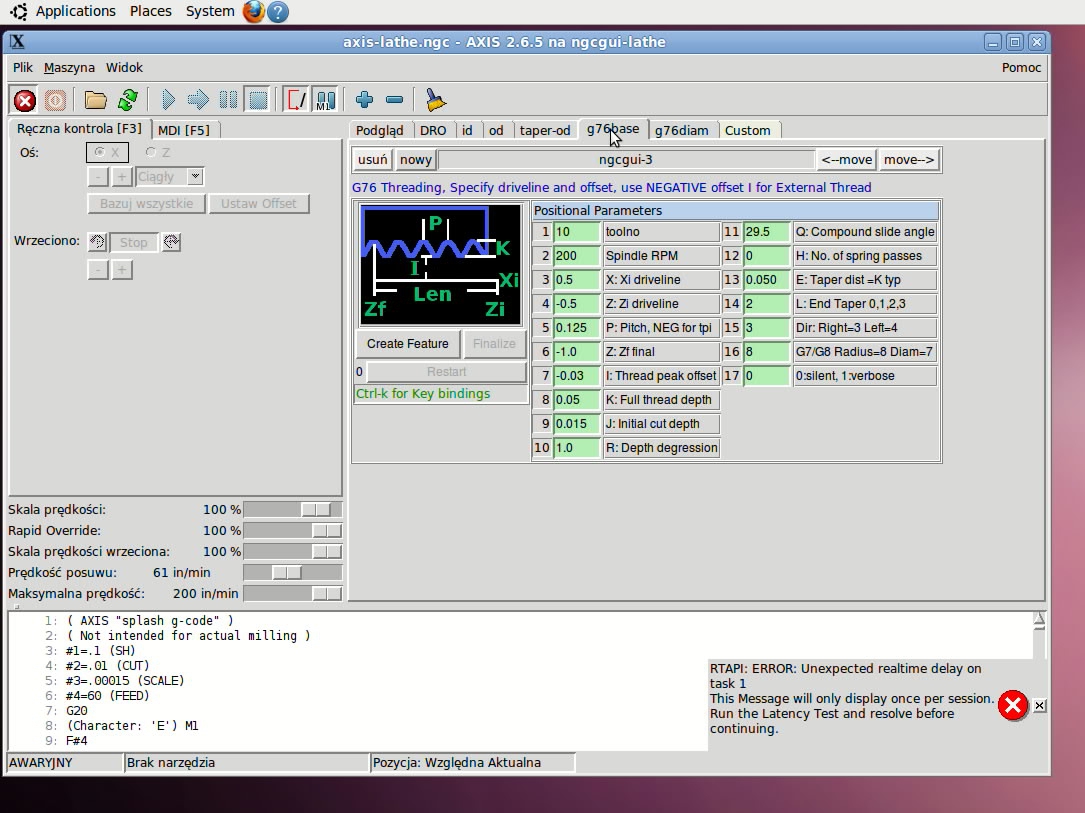Switch to Podgląd tab
Viewport: 1085px width, 813px height.
(x=379, y=130)
